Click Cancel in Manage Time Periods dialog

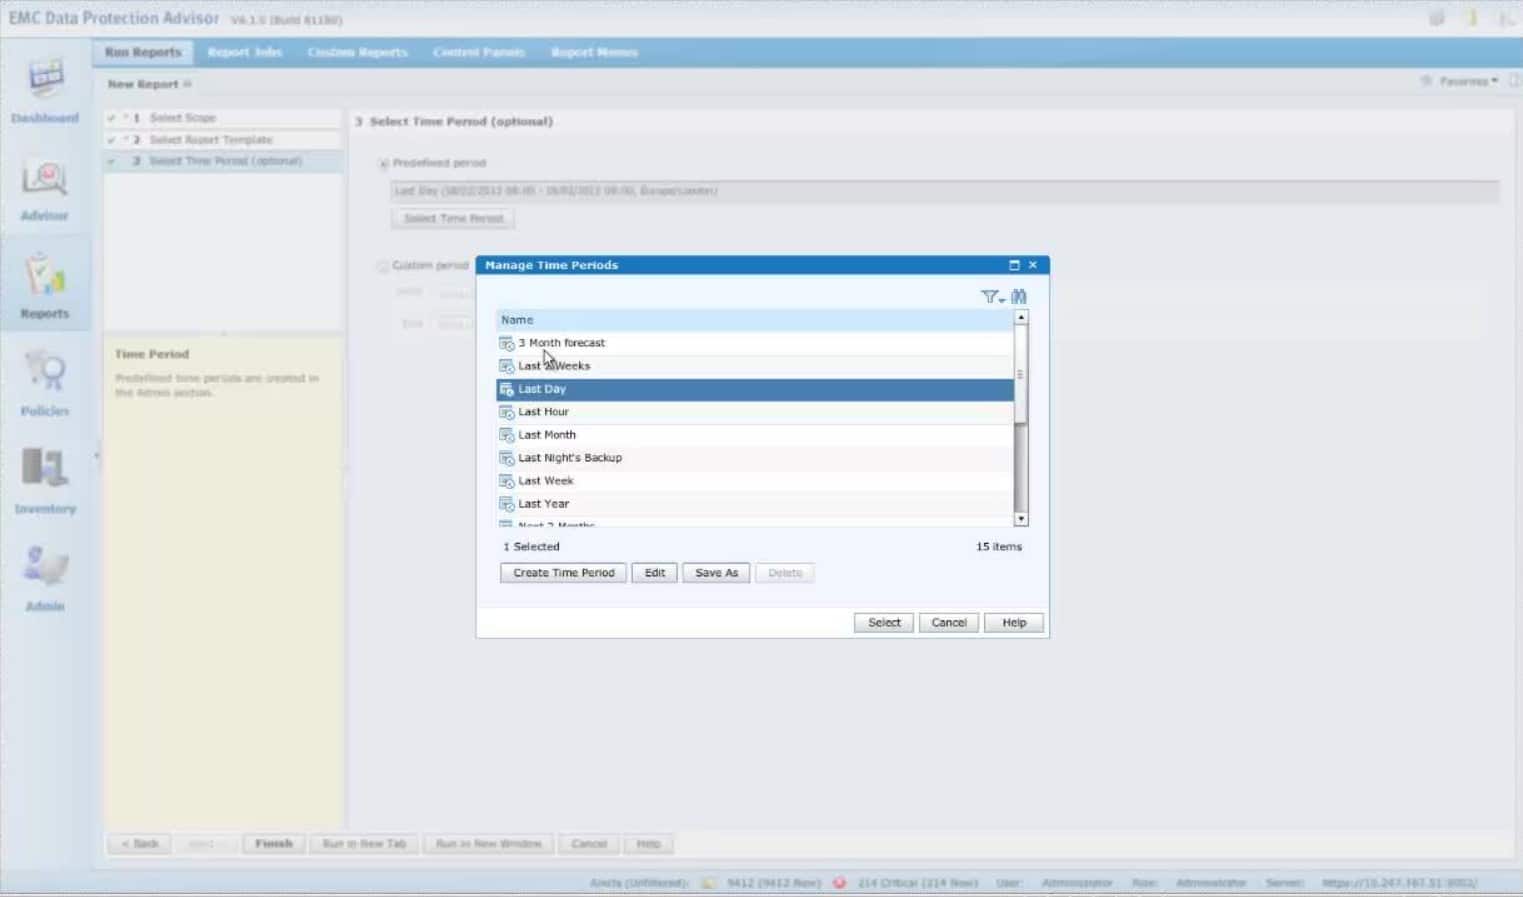[x=949, y=623]
